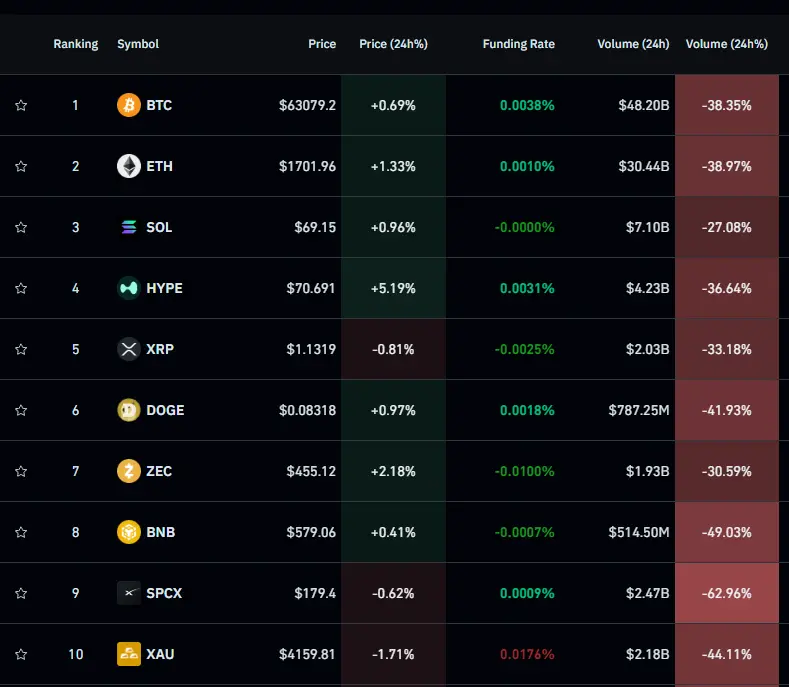Image resolution: width=789 pixels, height=687 pixels.
Task: Add XRP to favorites via star
Action: tap(21, 349)
